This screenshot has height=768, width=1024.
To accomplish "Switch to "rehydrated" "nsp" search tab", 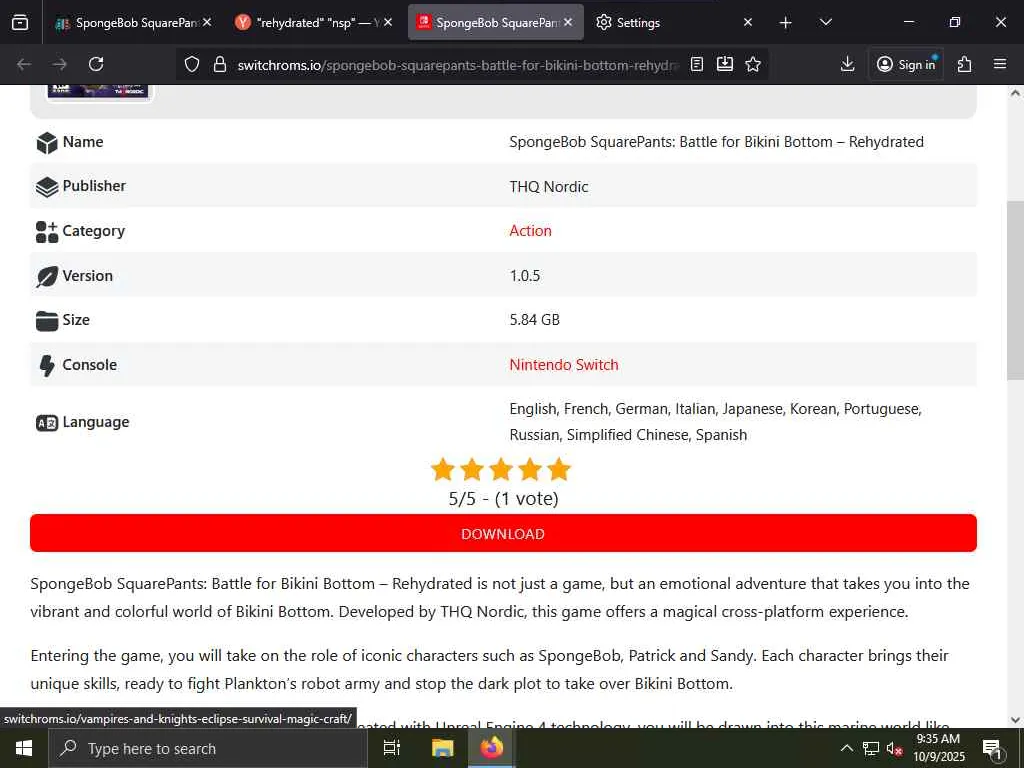I will (x=313, y=22).
